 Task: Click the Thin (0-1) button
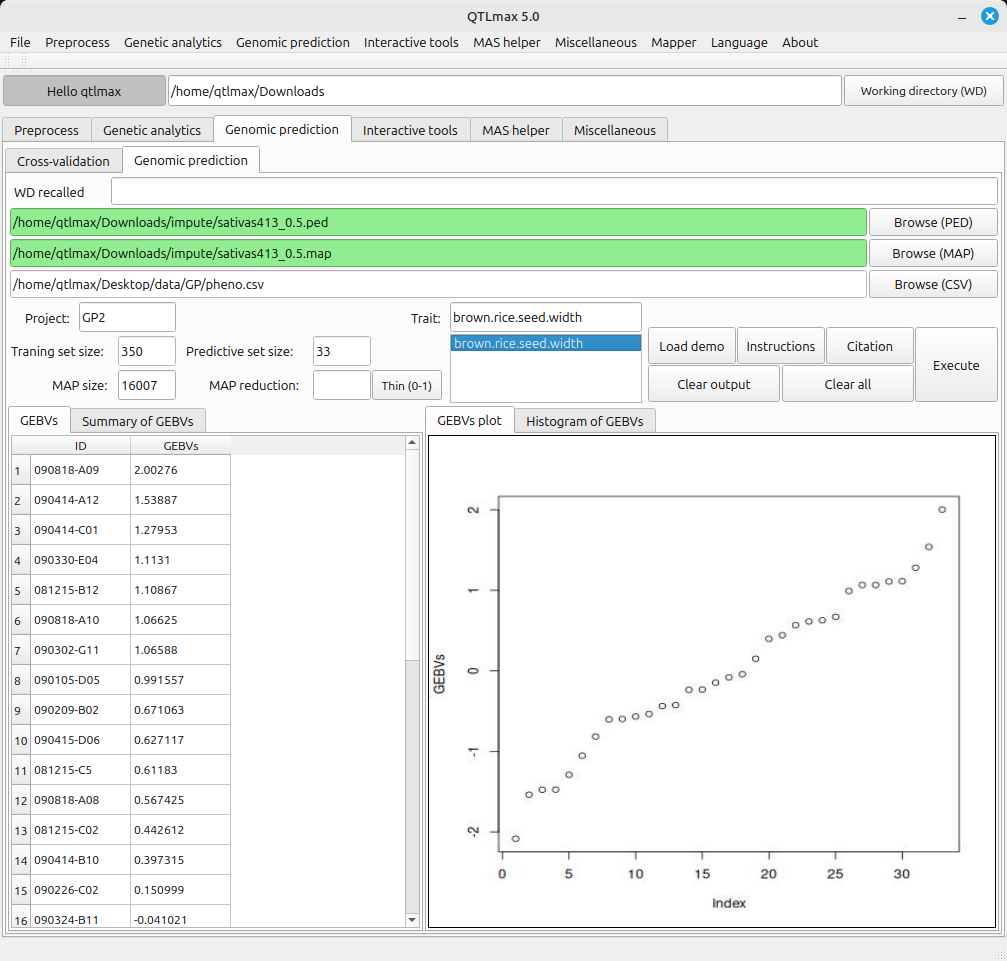406,385
